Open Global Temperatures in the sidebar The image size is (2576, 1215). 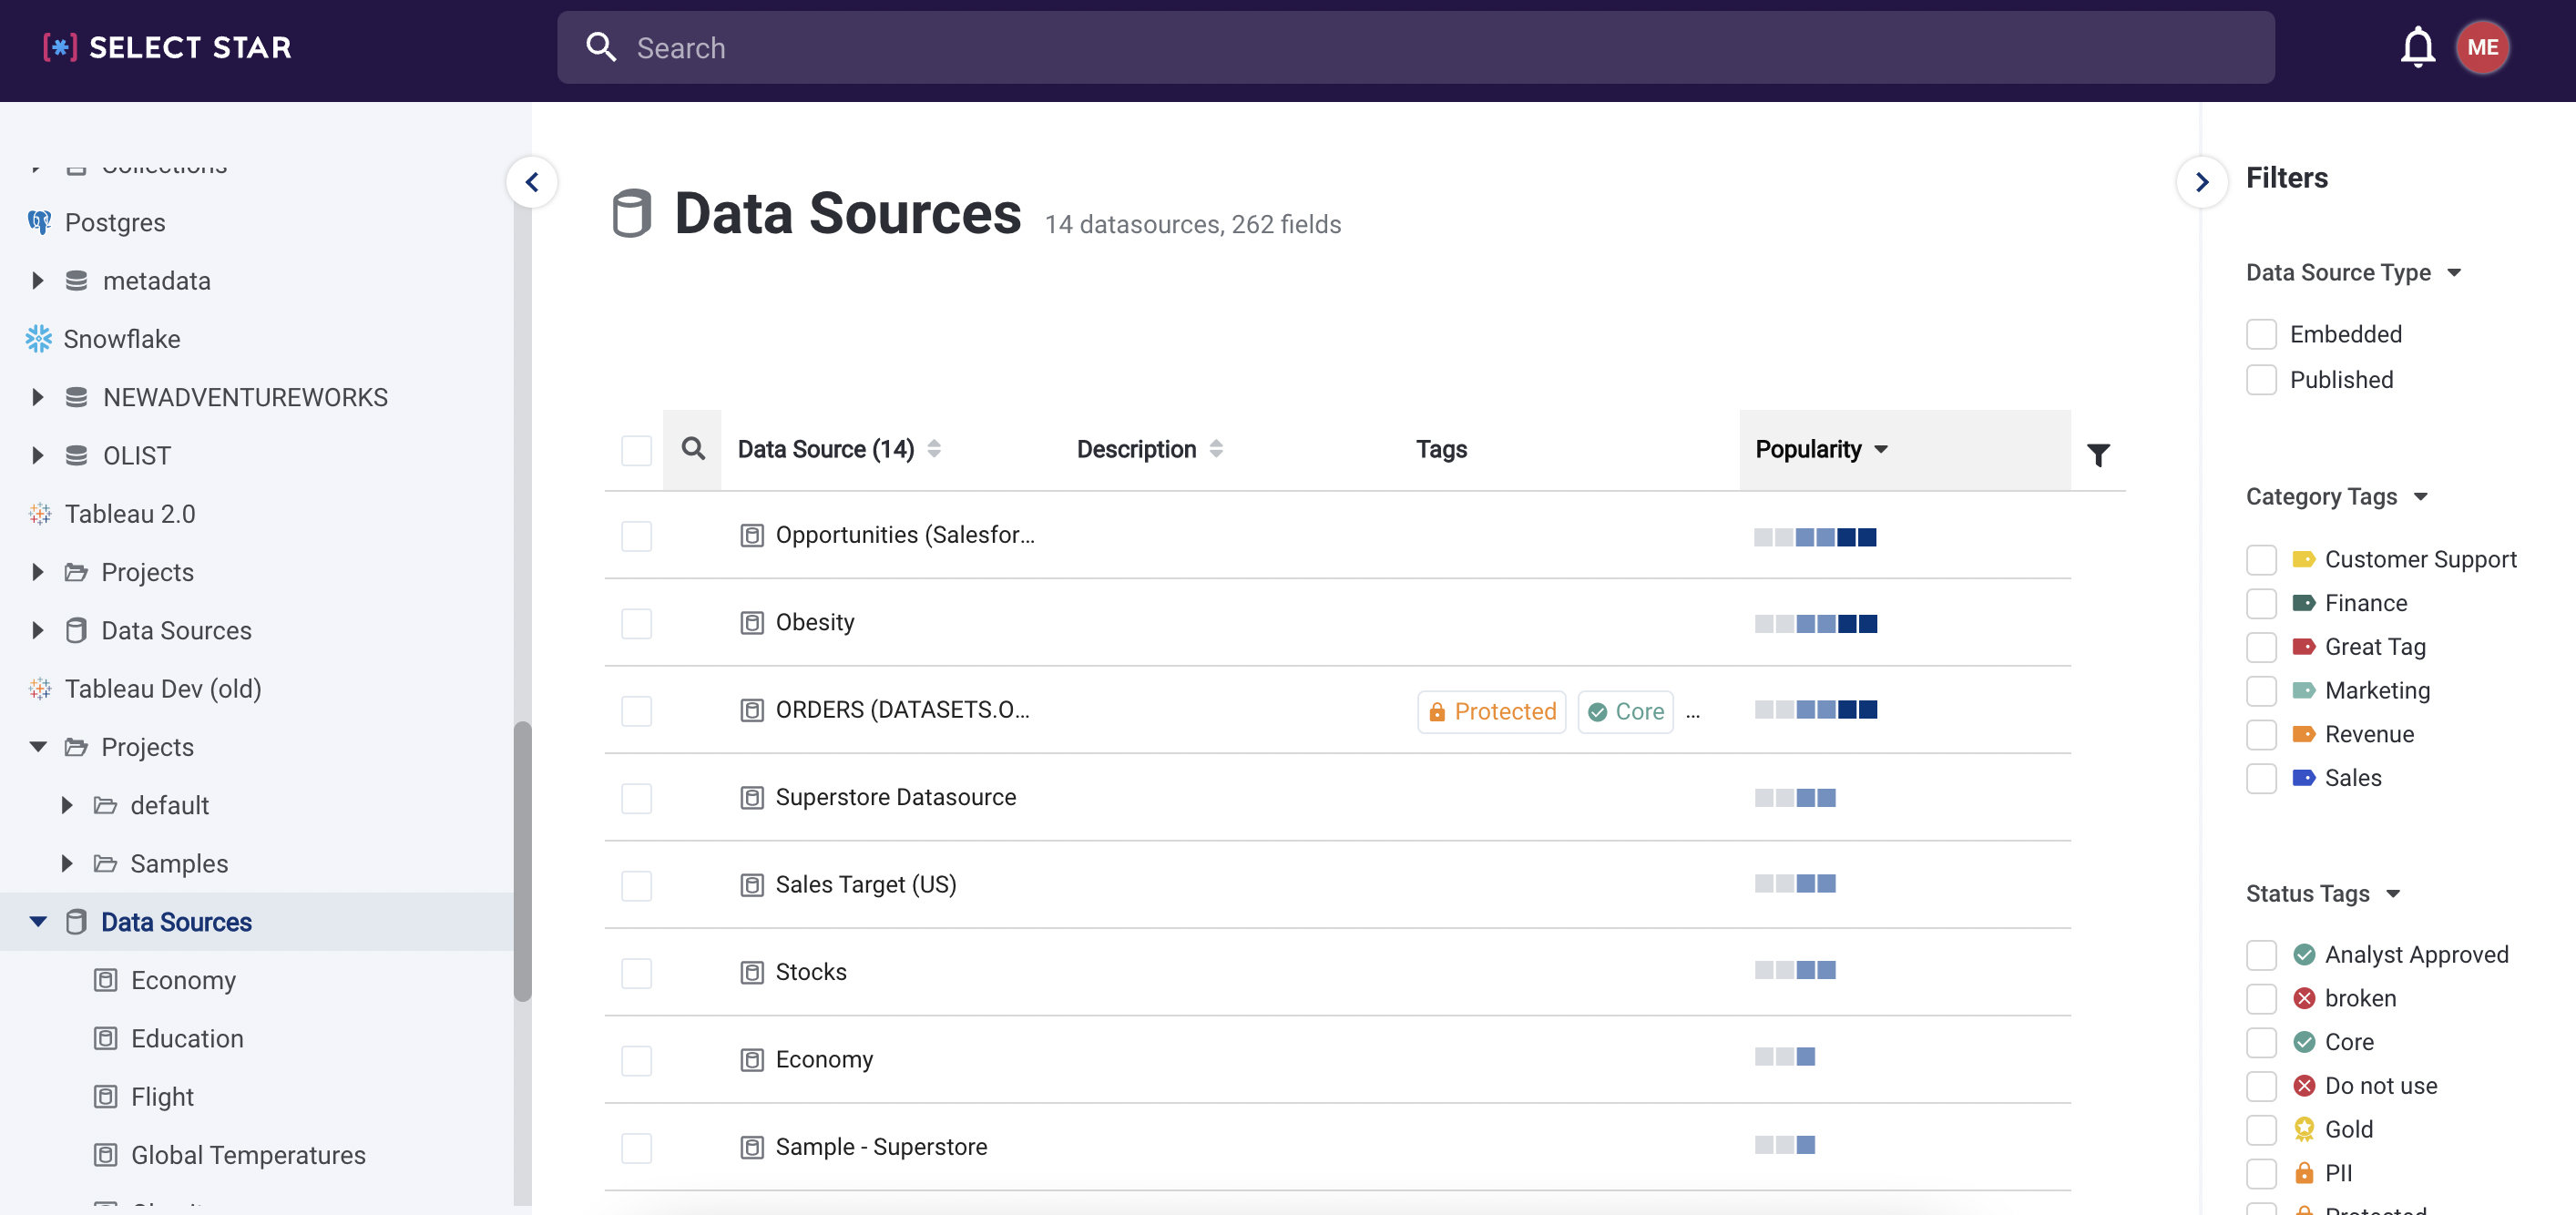pos(248,1155)
